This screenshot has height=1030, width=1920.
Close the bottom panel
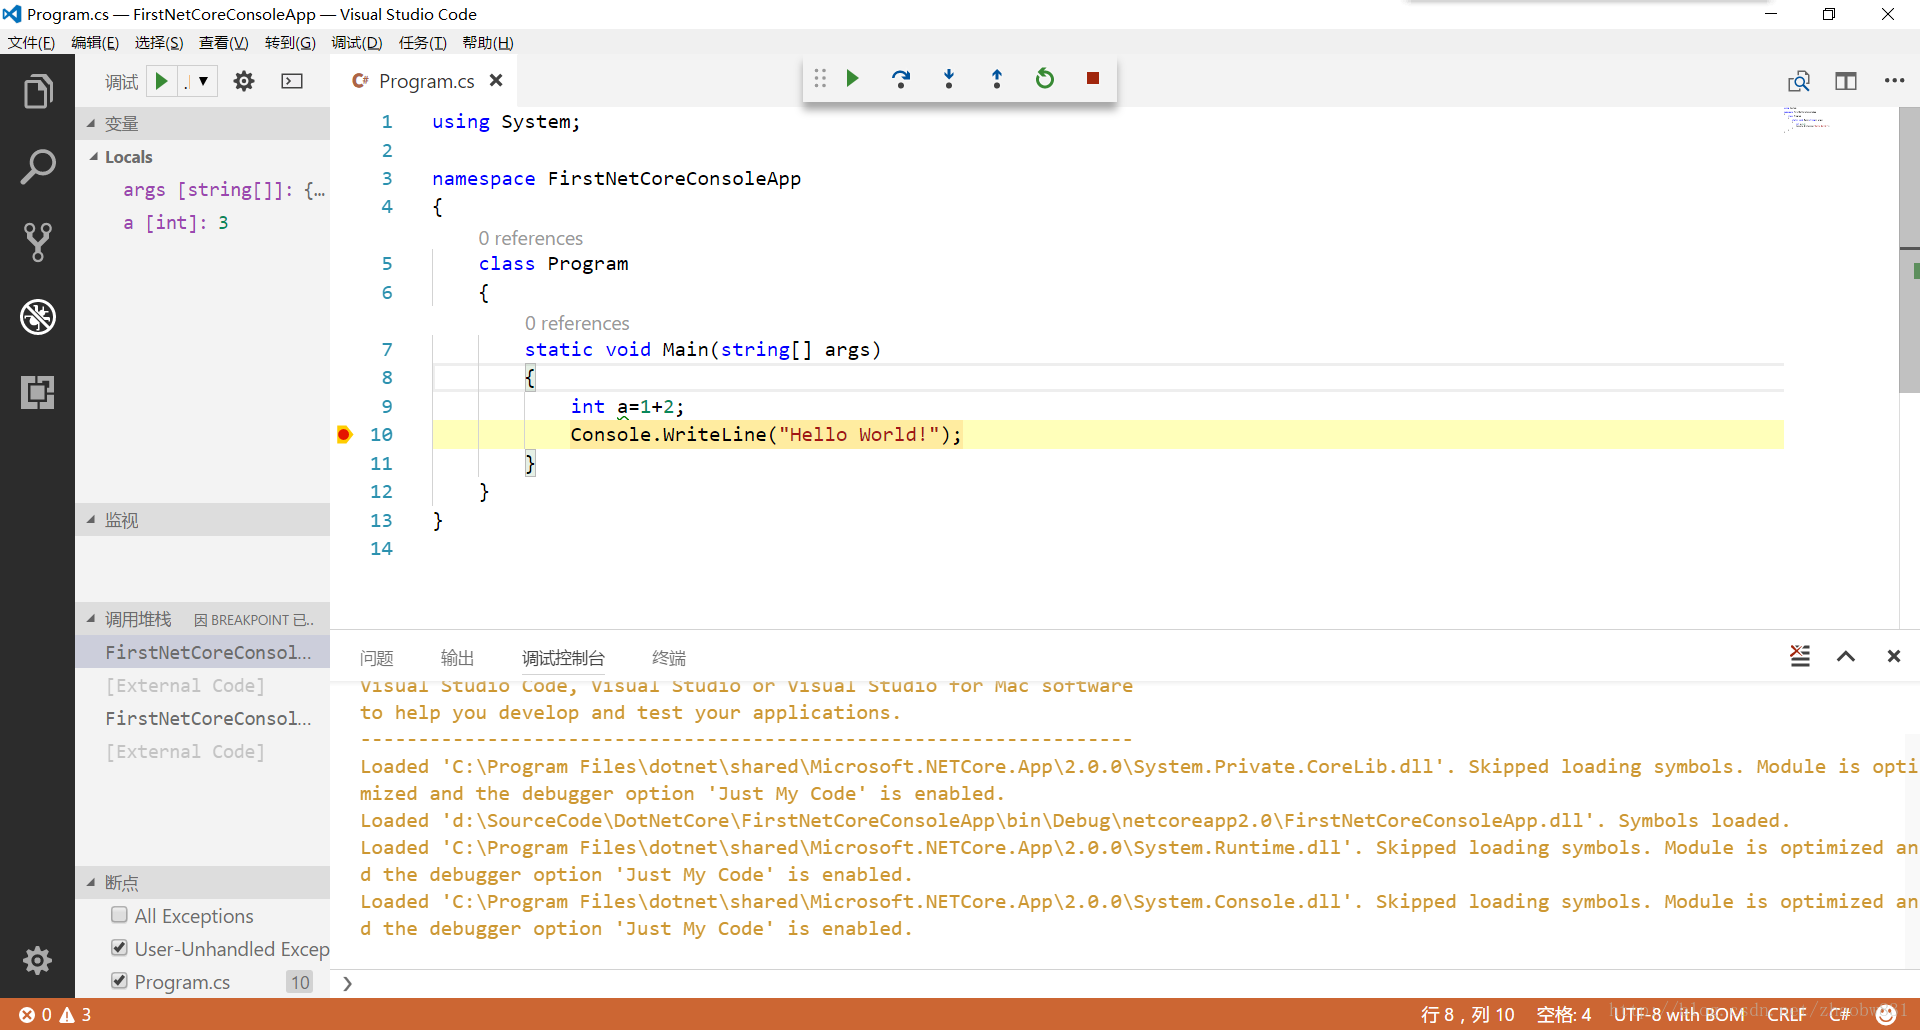click(x=1894, y=656)
